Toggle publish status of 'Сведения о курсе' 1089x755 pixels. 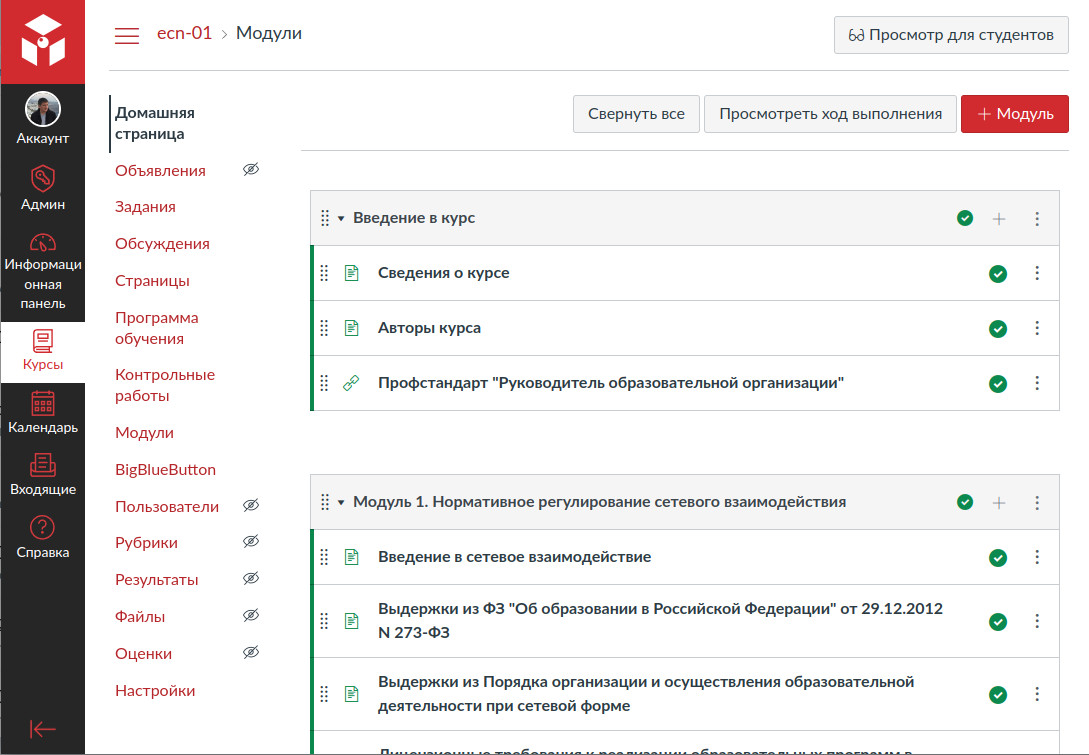pos(997,274)
